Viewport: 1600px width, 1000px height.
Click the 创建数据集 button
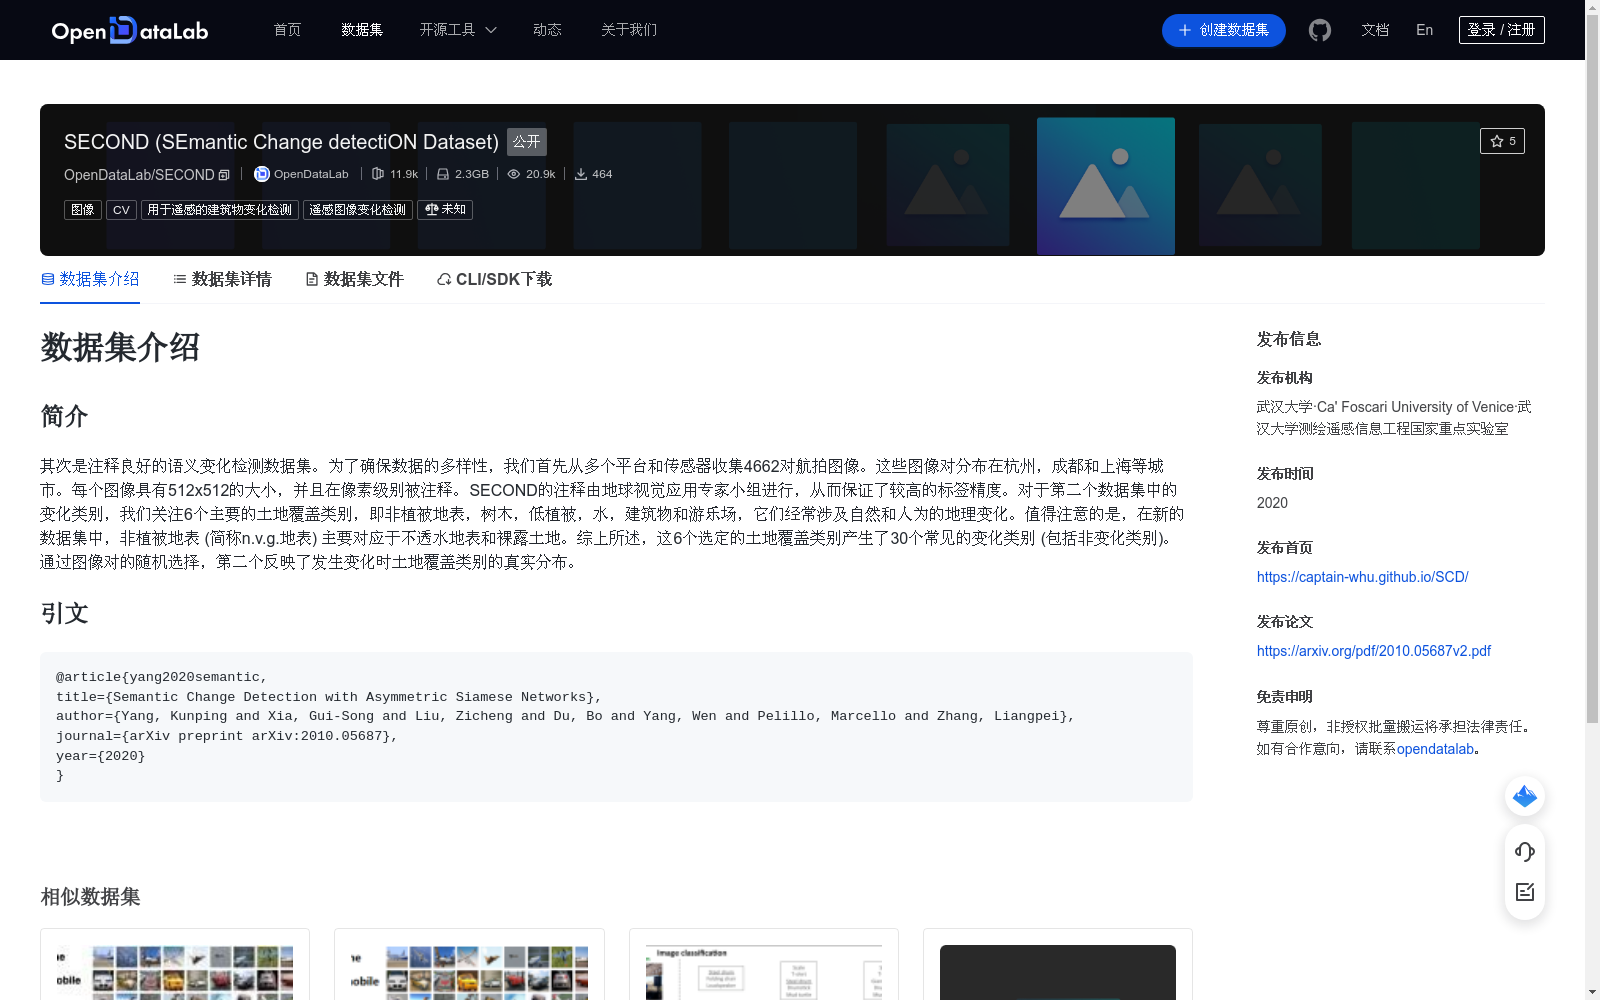point(1223,30)
